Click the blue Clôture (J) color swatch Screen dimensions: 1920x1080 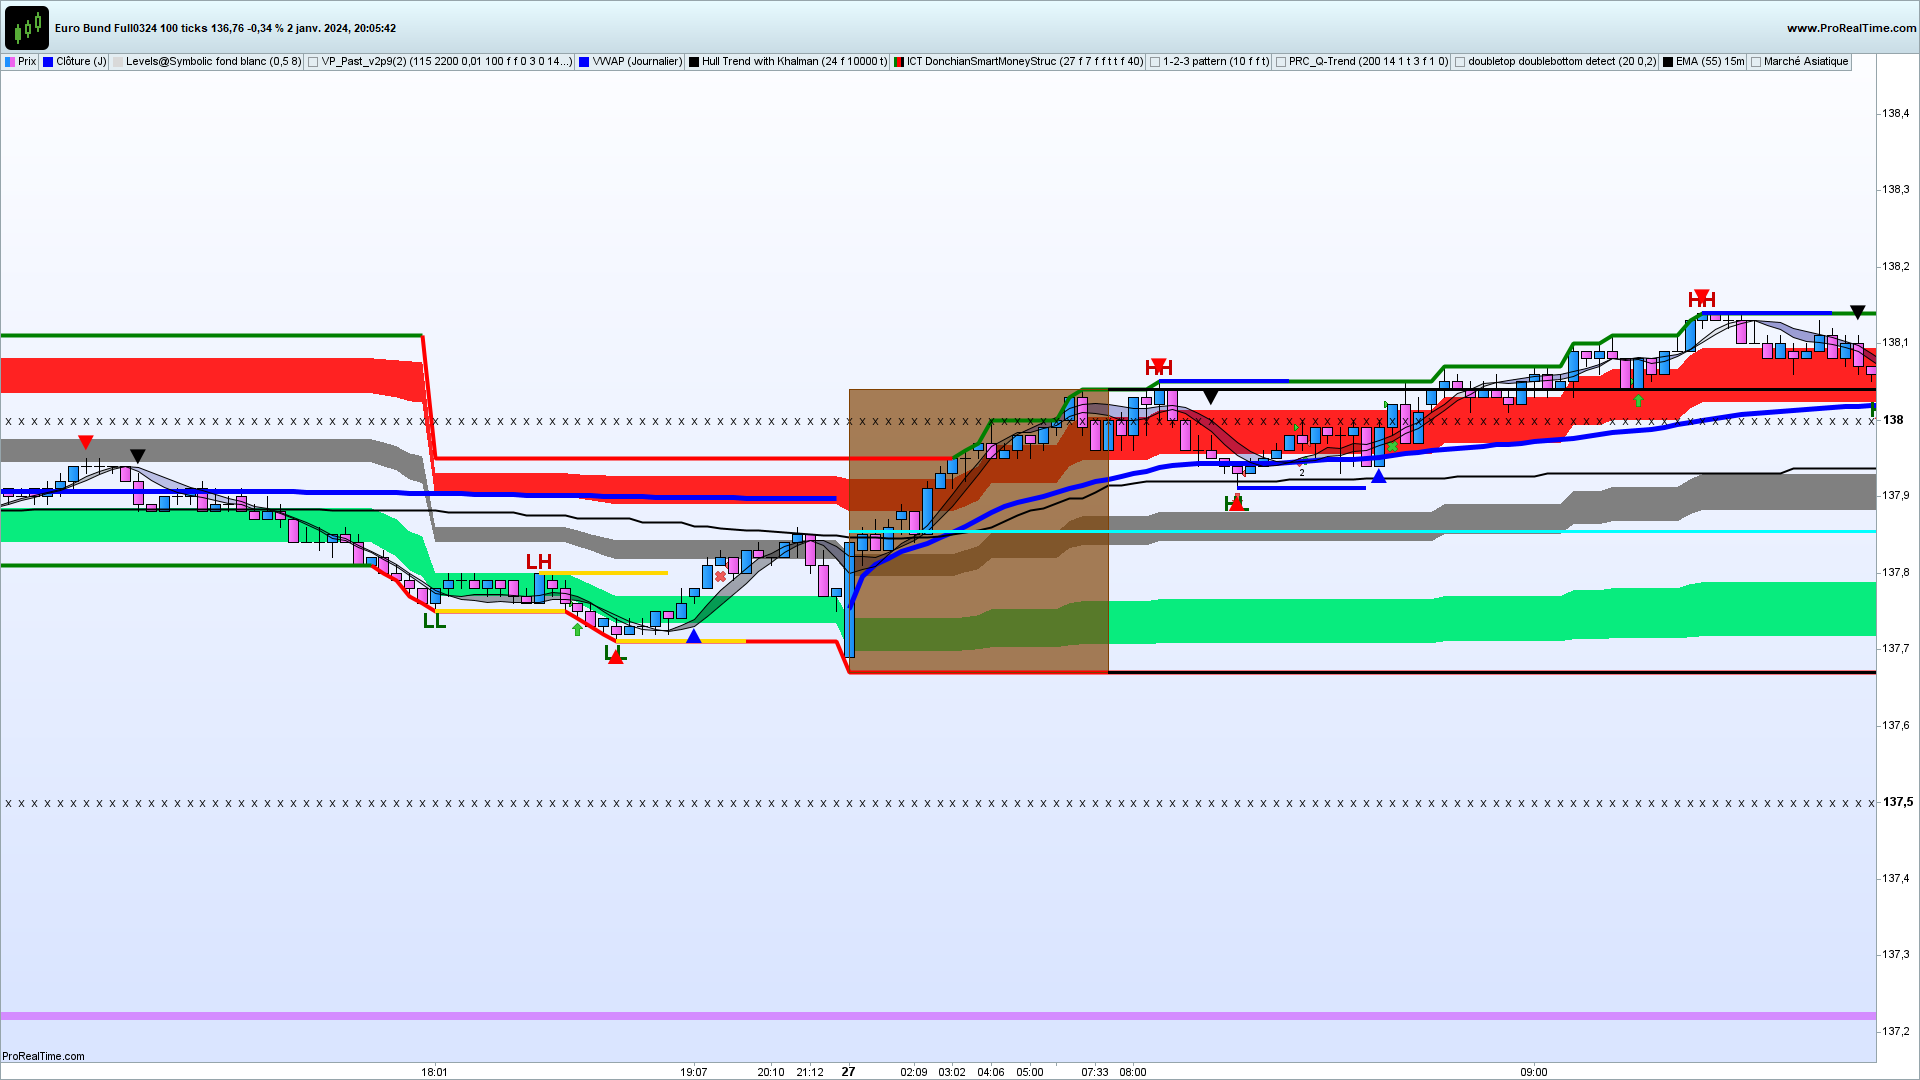click(48, 62)
